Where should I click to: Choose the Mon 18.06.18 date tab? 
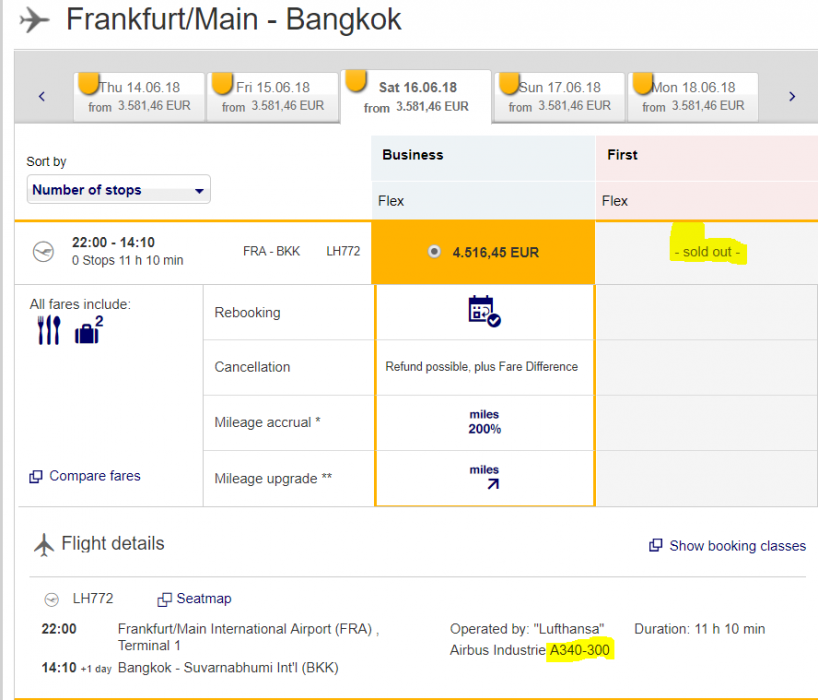[x=693, y=96]
